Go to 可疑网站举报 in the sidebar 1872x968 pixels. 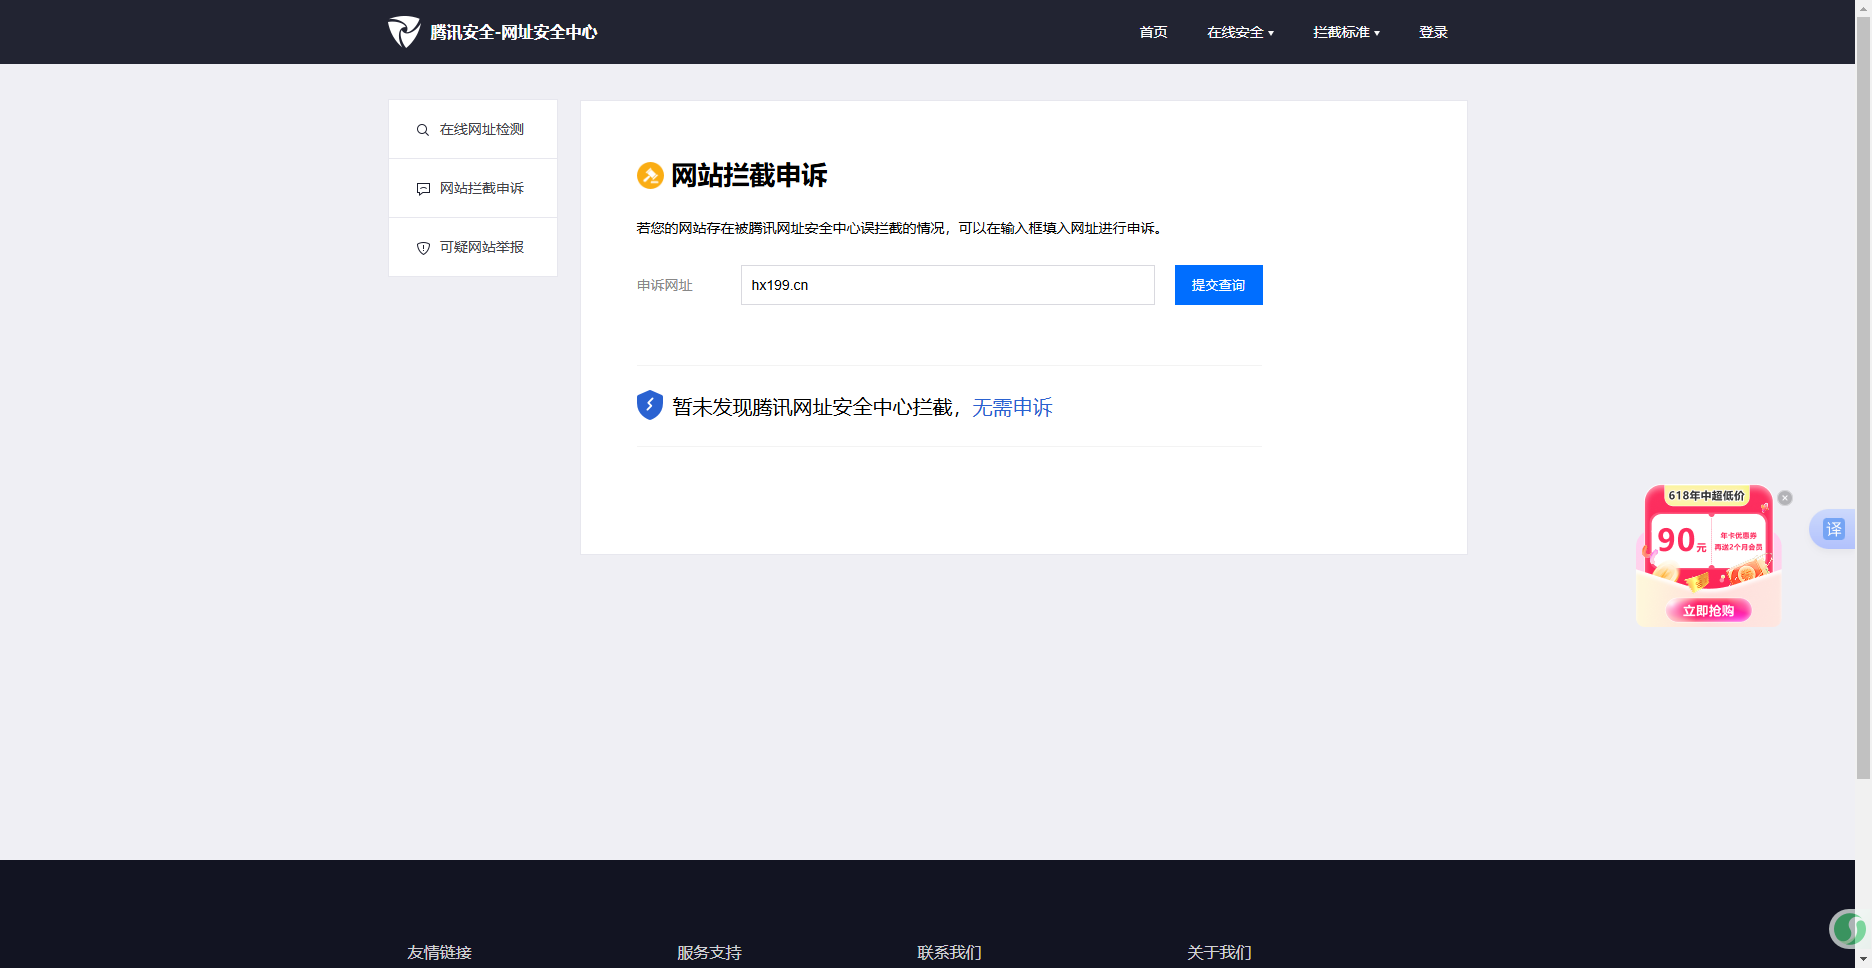point(473,248)
